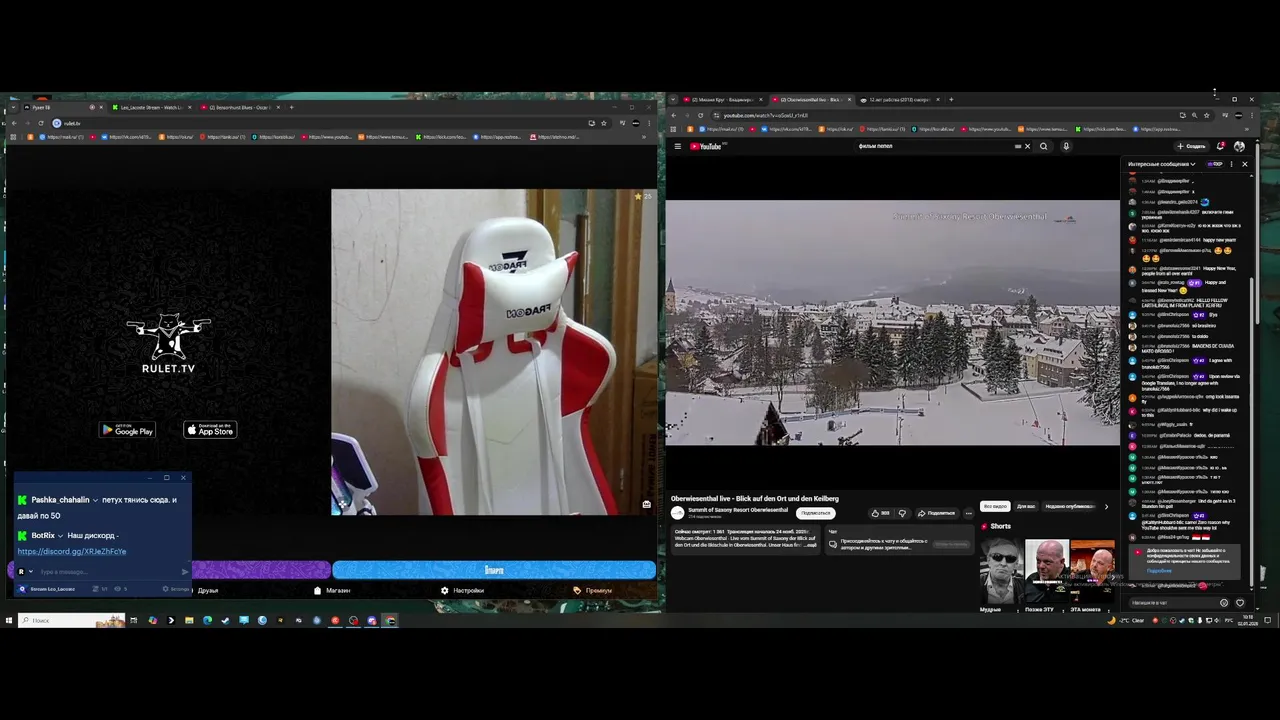Click the overlay chat message input
This screenshot has height=720, width=1280.
tap(105, 572)
